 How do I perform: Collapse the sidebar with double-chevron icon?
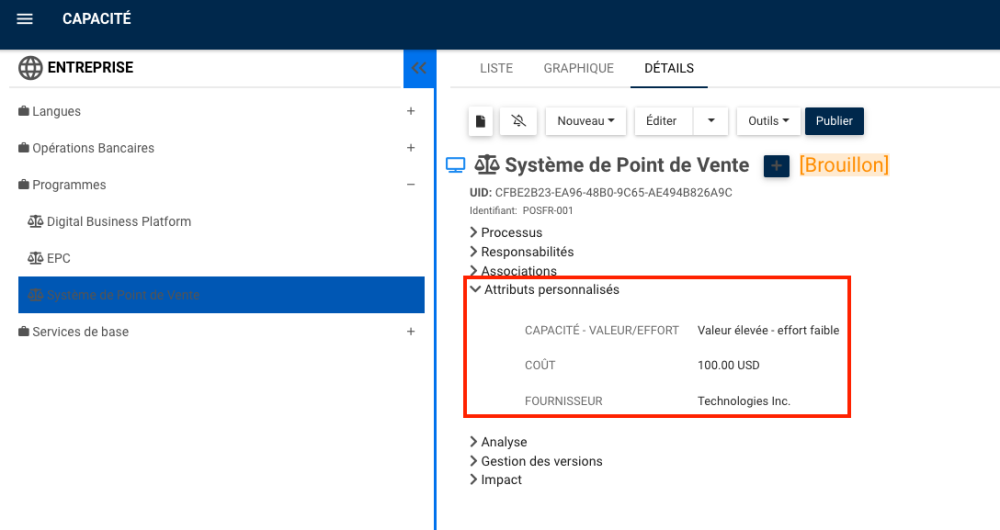tap(419, 68)
